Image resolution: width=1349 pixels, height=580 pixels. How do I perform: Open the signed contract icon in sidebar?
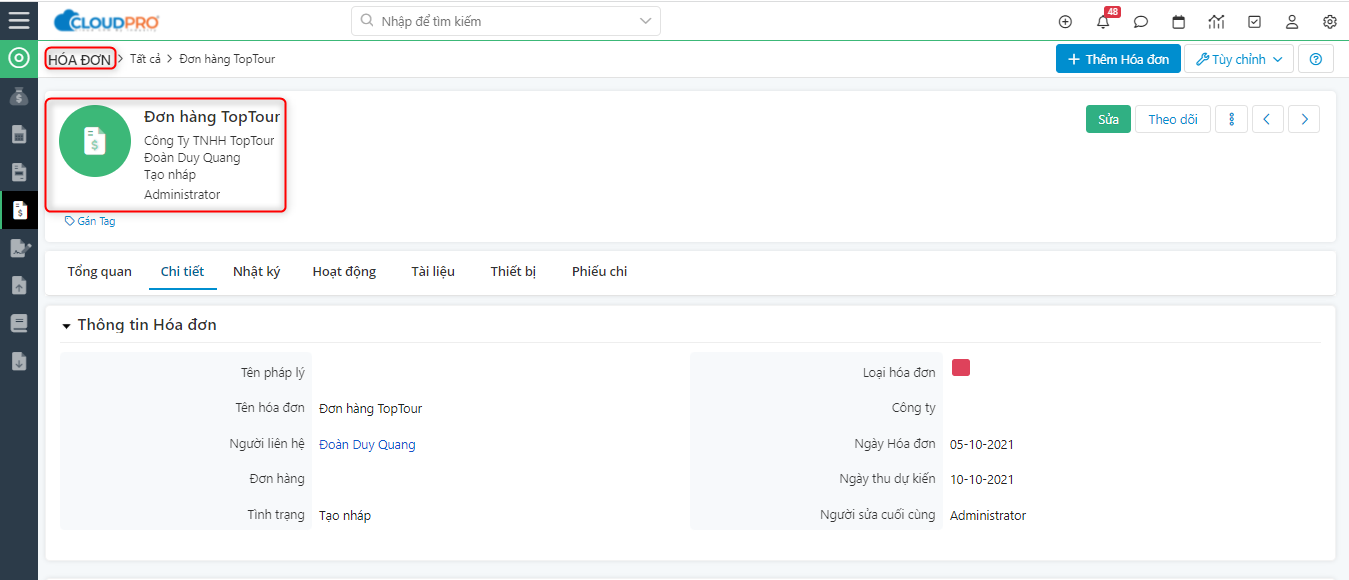coord(19,248)
